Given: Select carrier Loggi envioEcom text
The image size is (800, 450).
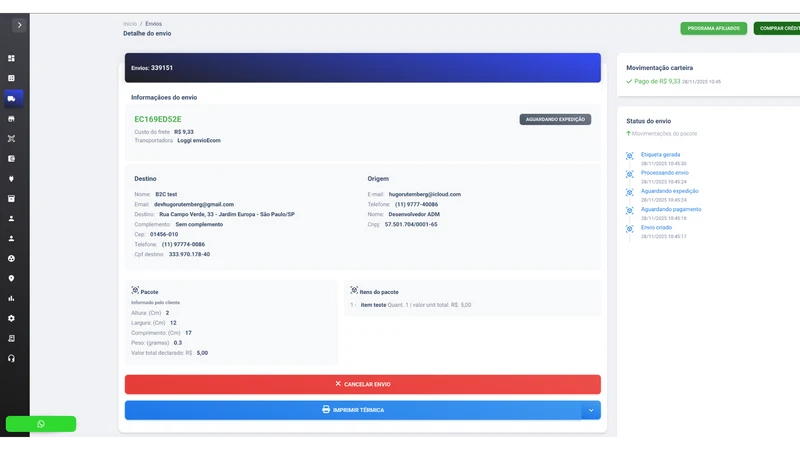Looking at the screenshot, I should (x=199, y=141).
